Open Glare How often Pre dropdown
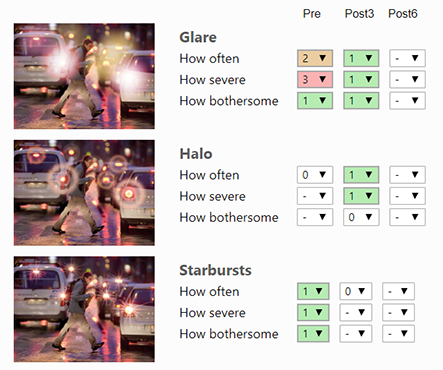 point(315,58)
